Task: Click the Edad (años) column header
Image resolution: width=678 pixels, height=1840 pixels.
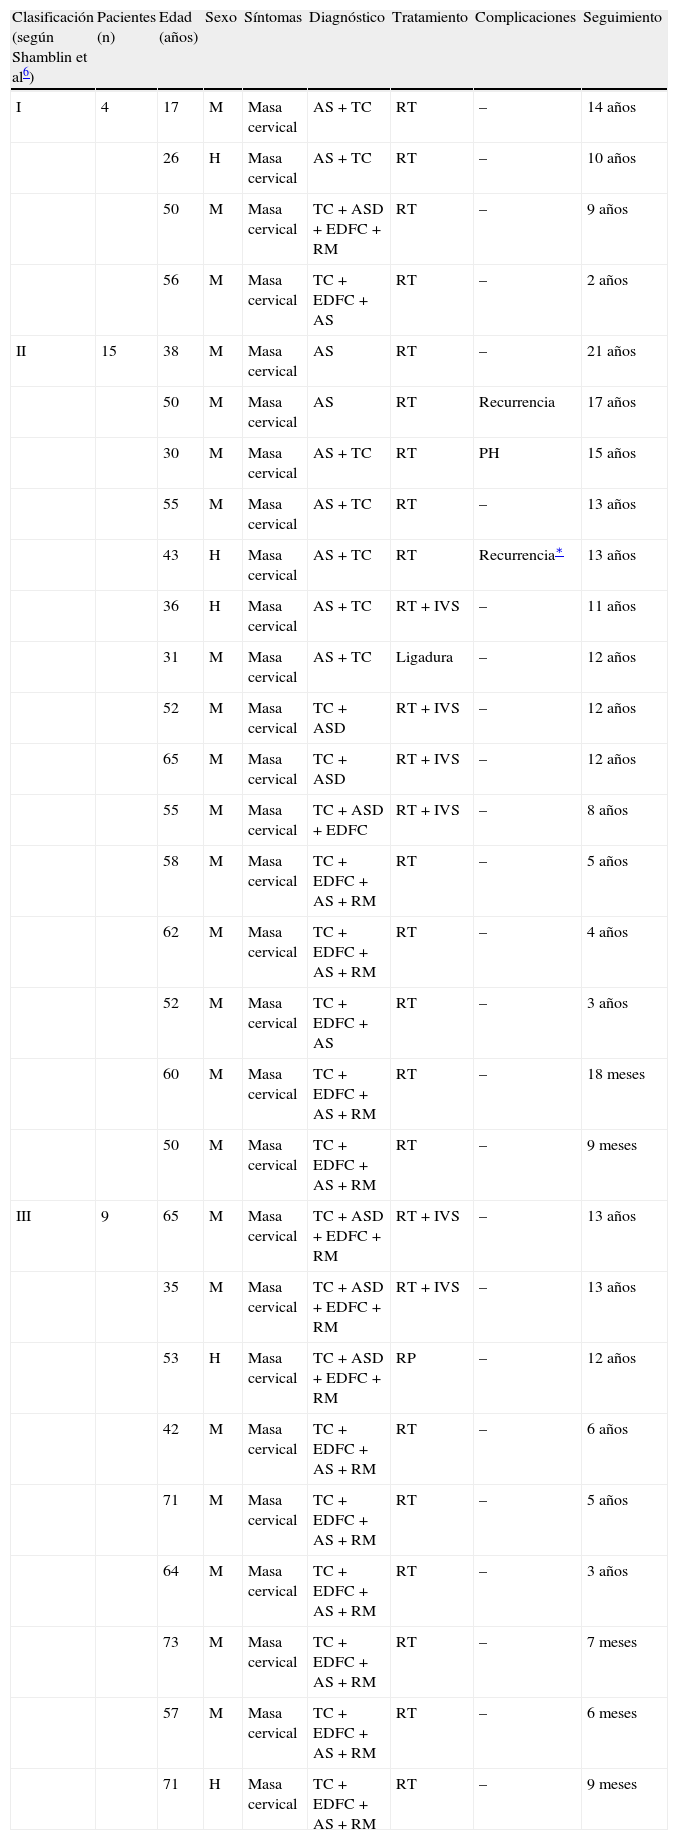Action: point(178,27)
